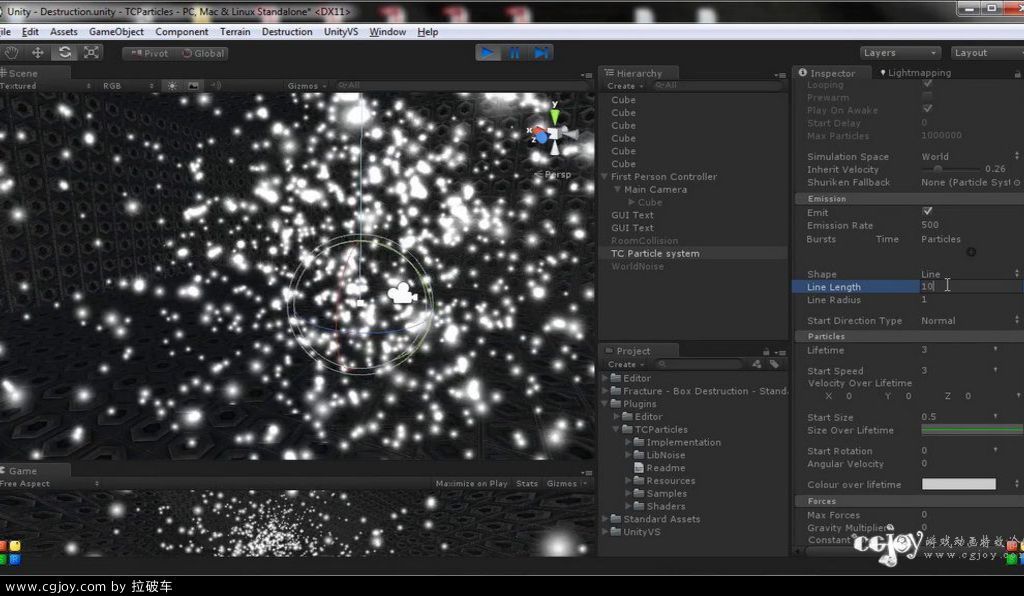Select the Hand tool in toolbar

click(x=11, y=53)
